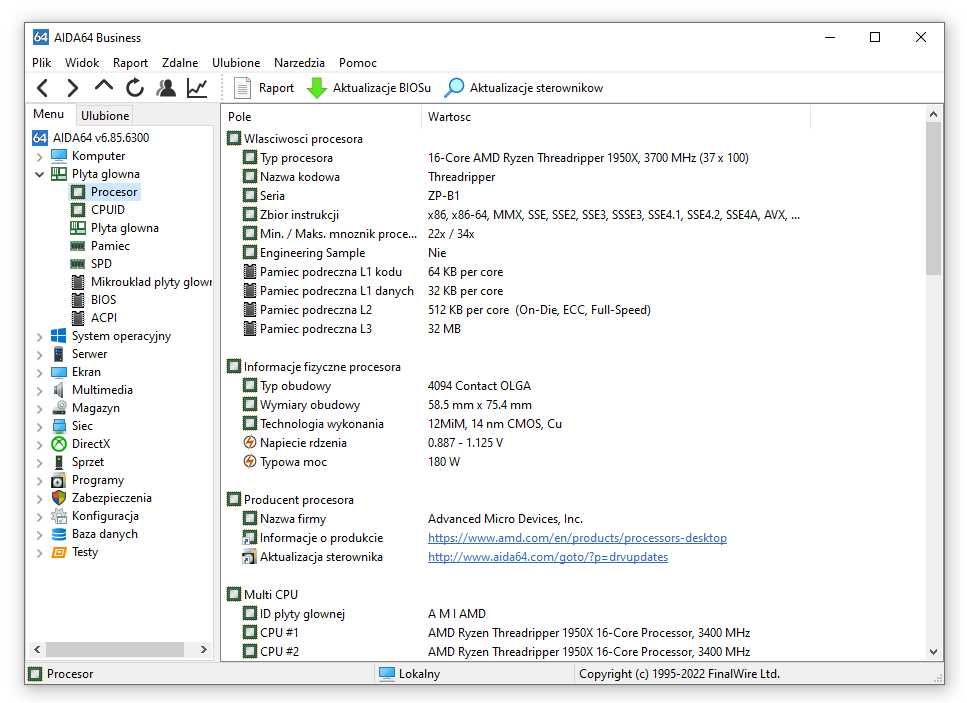
Task: Click the BIOS chip icon in tree
Action: pyautogui.click(x=78, y=300)
